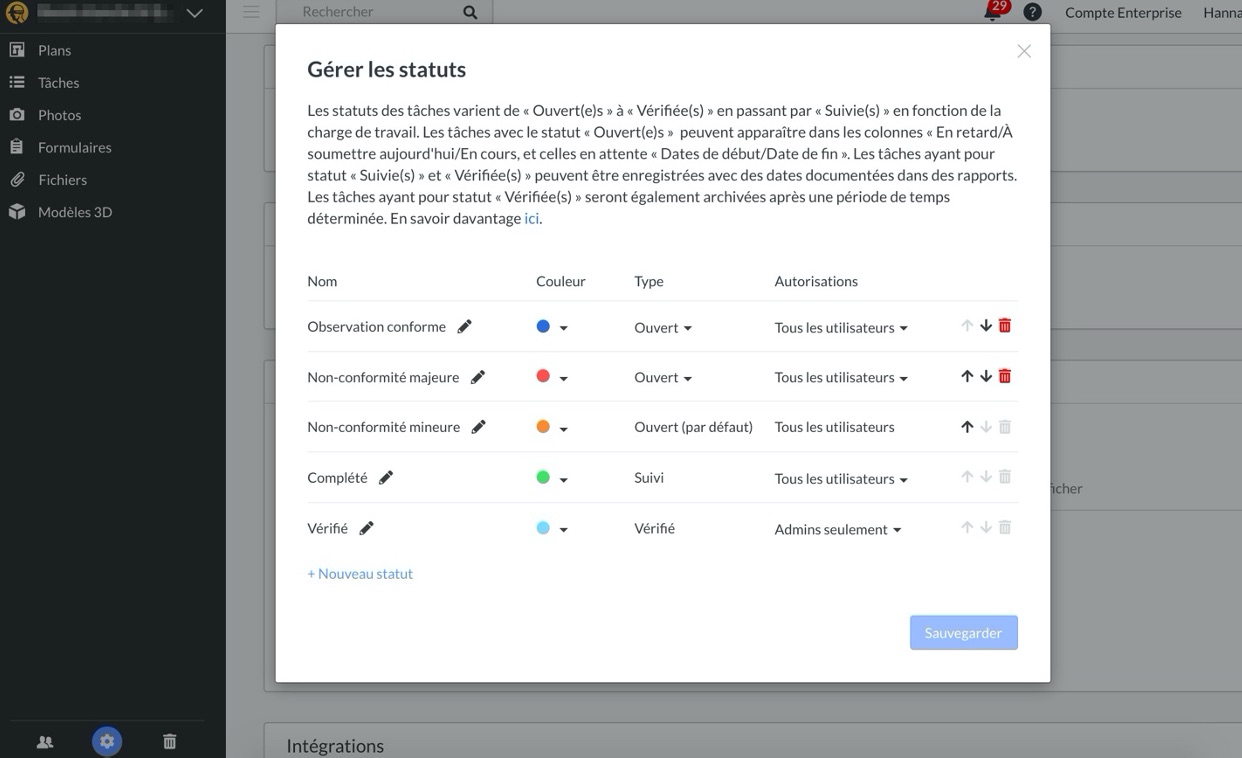Toggle the hamburger menu in top bar
Image resolution: width=1242 pixels, height=758 pixels.
coord(251,12)
